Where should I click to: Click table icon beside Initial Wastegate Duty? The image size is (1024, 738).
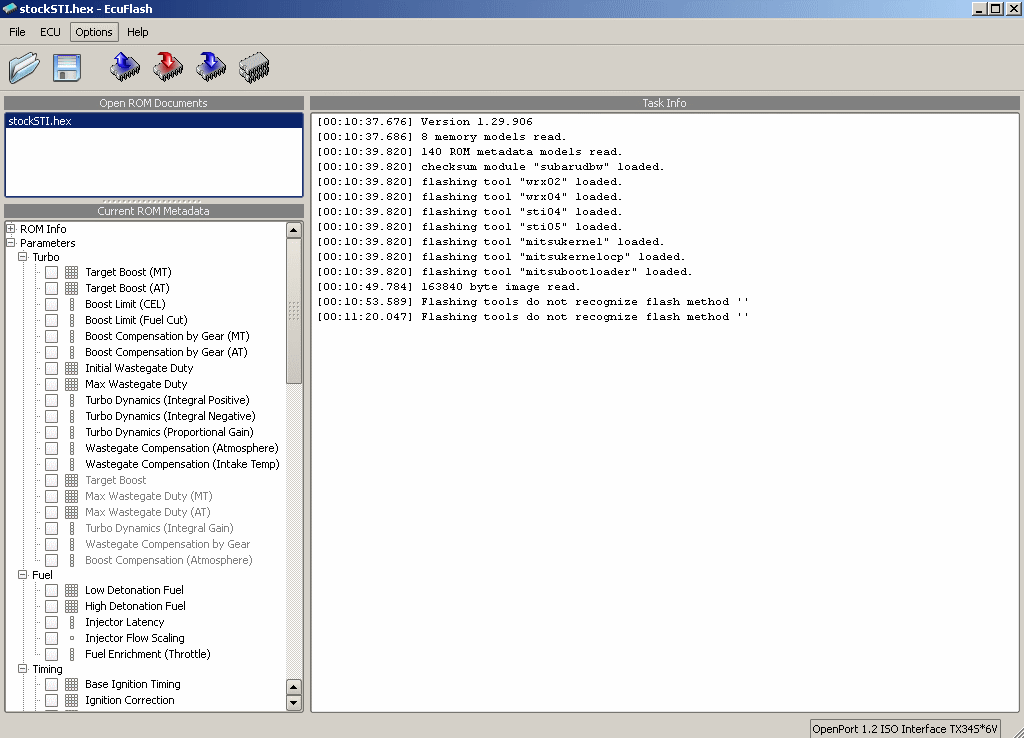click(72, 368)
